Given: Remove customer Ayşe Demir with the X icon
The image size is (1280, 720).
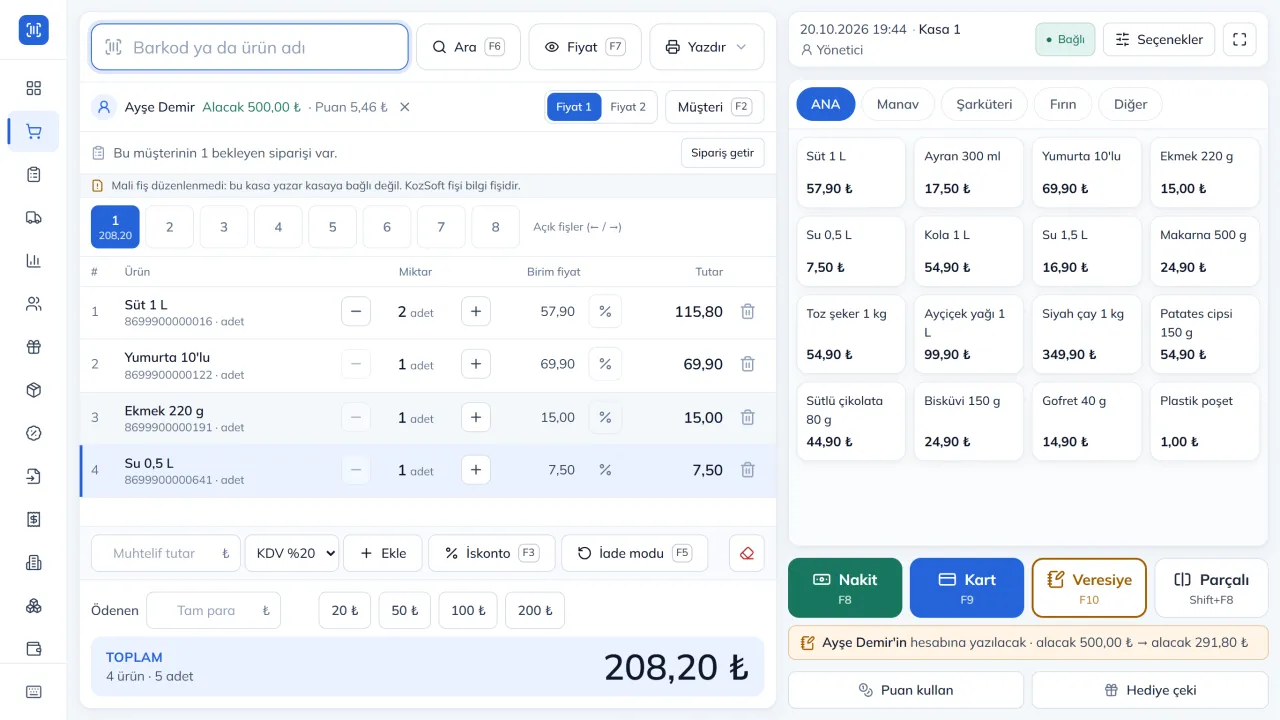Looking at the screenshot, I should pos(405,107).
